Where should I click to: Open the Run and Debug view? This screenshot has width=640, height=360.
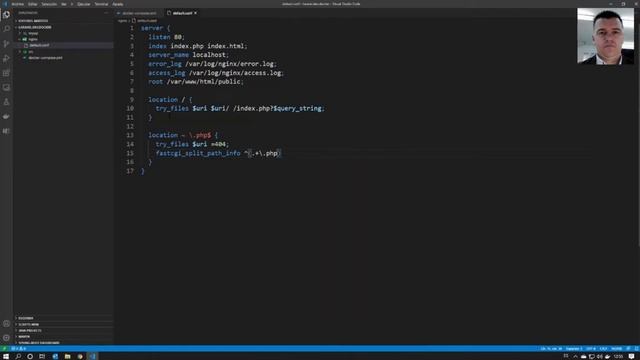(x=6, y=58)
